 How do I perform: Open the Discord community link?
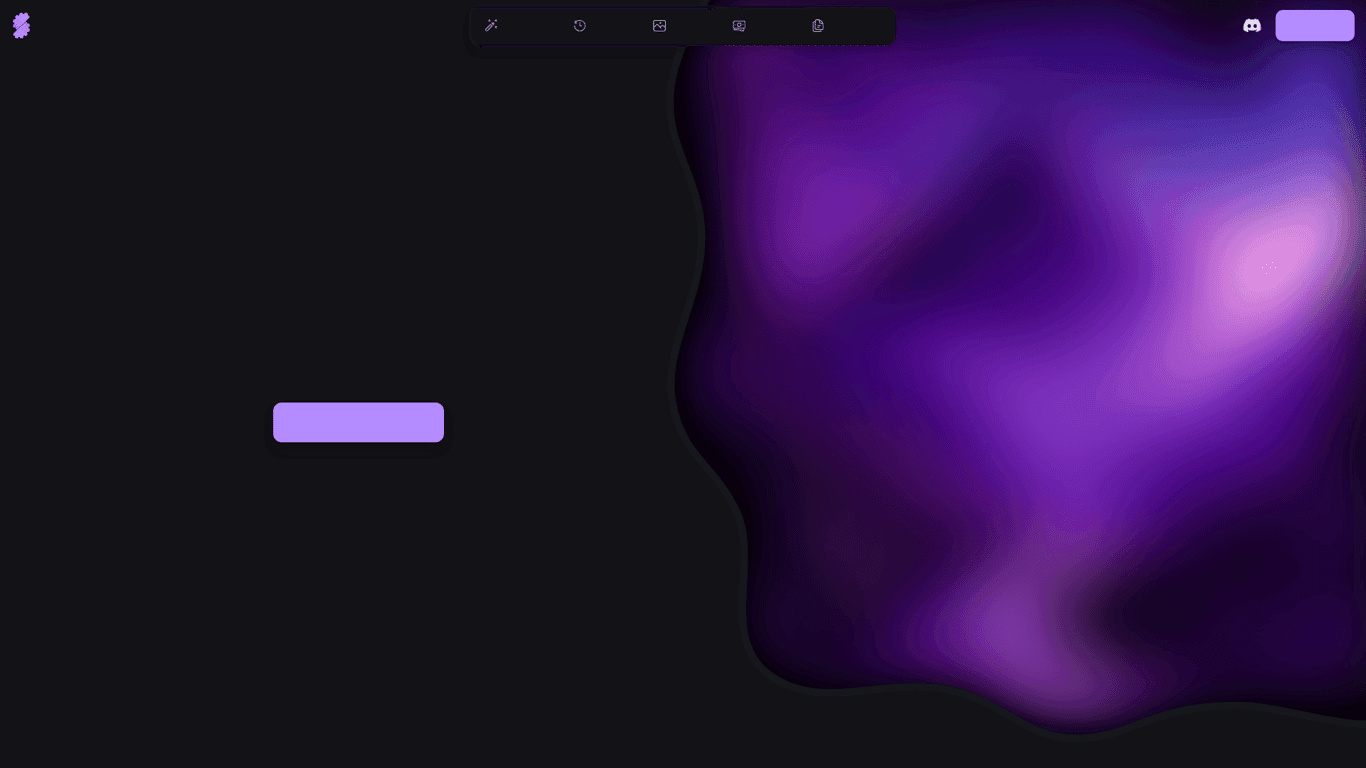[1251, 26]
